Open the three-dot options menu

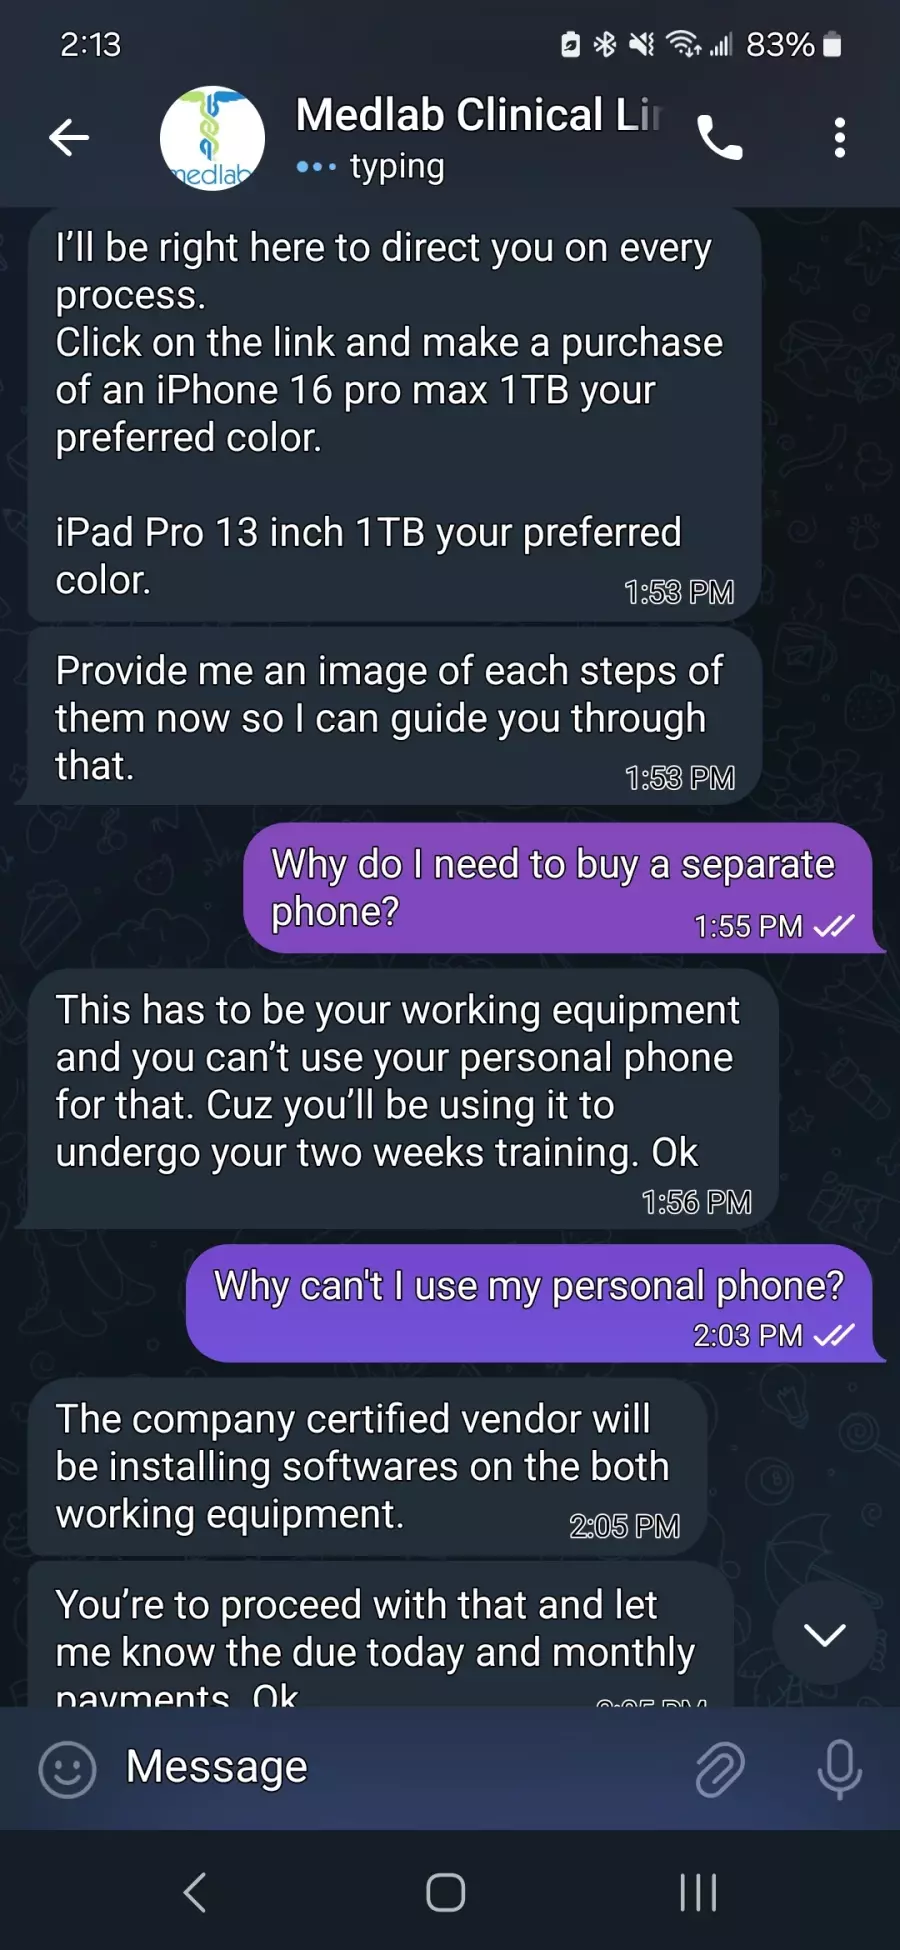point(840,138)
